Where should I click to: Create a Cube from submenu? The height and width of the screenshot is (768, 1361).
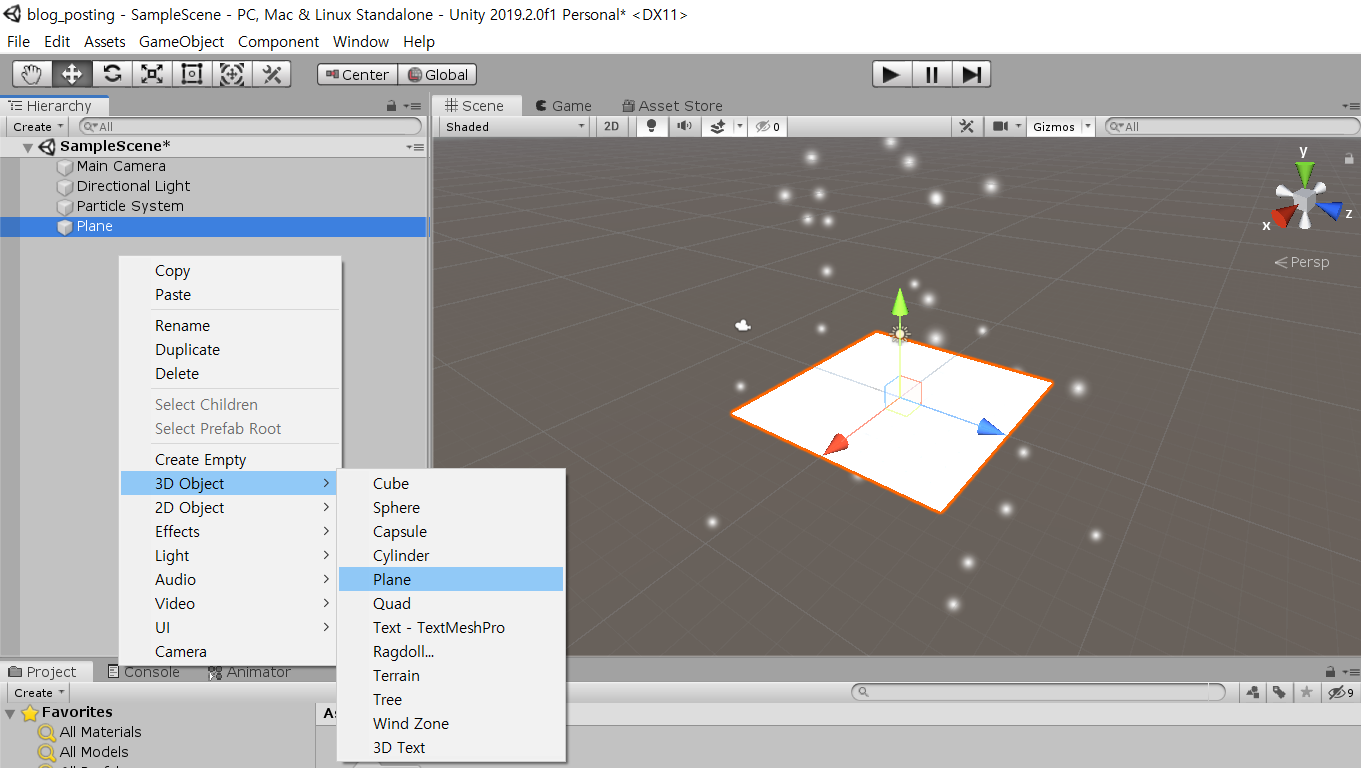(451, 484)
